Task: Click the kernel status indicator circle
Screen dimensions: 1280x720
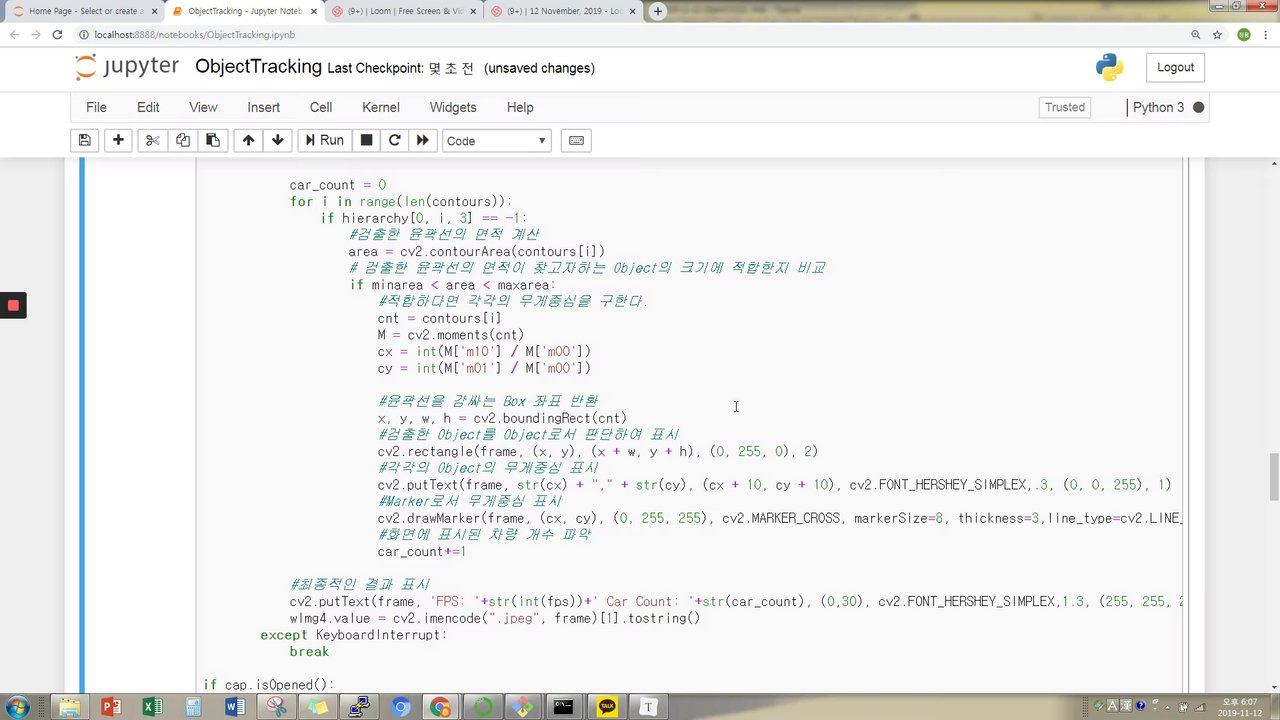Action: (1198, 108)
